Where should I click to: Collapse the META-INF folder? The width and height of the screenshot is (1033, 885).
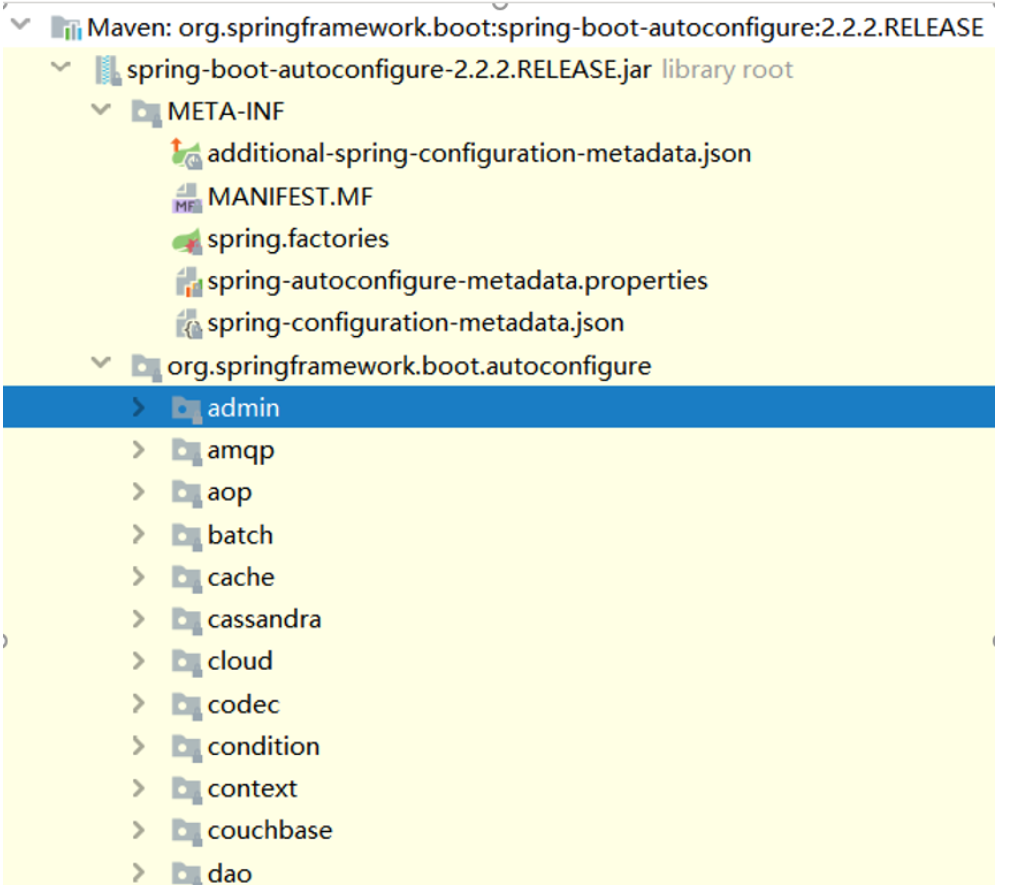pyautogui.click(x=101, y=109)
